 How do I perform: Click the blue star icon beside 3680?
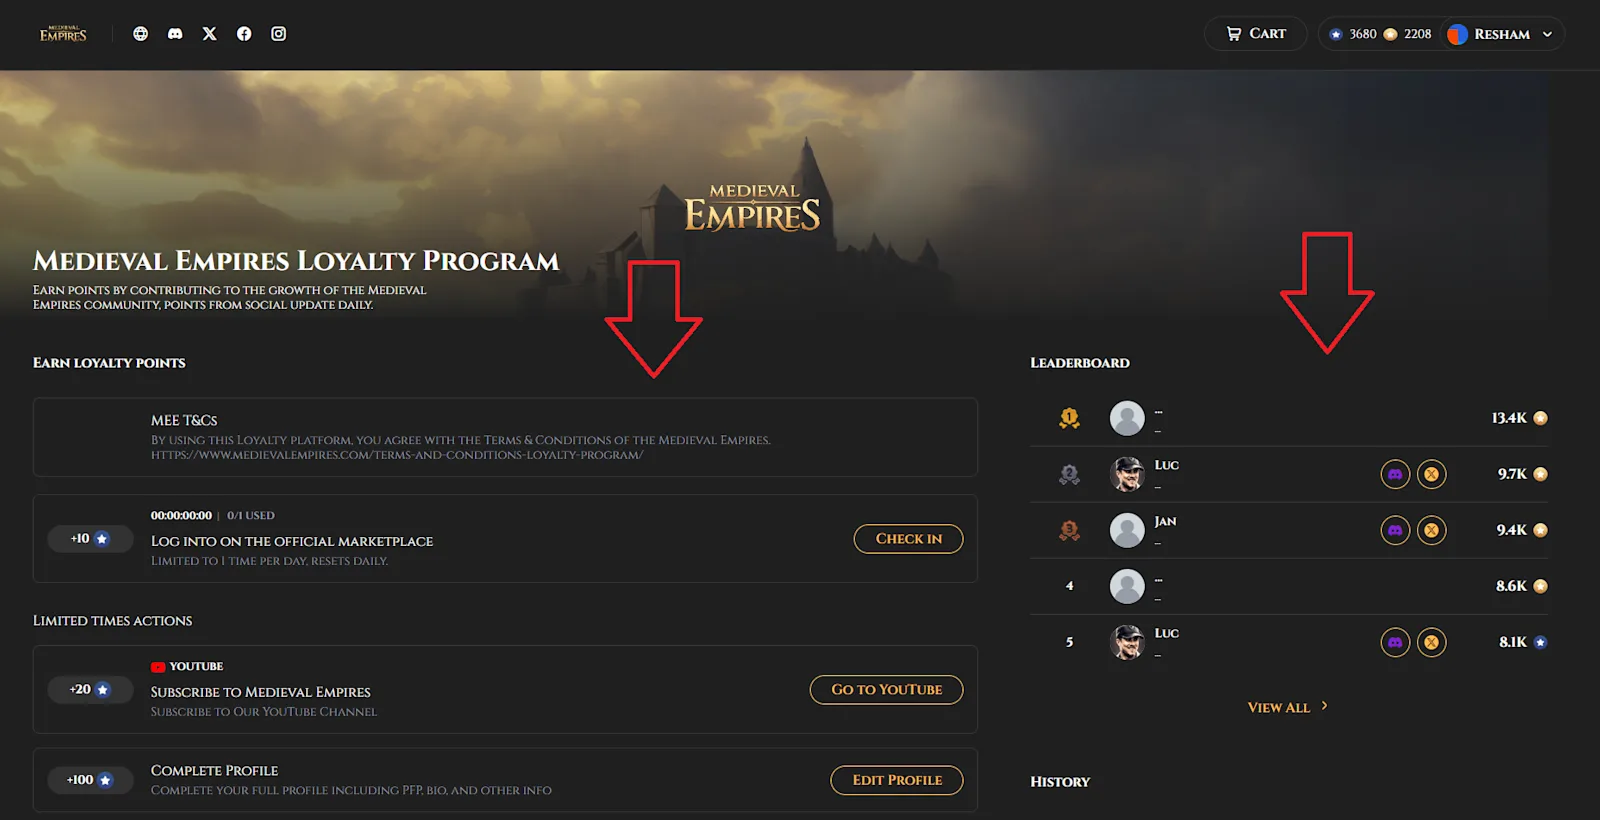pos(1336,34)
